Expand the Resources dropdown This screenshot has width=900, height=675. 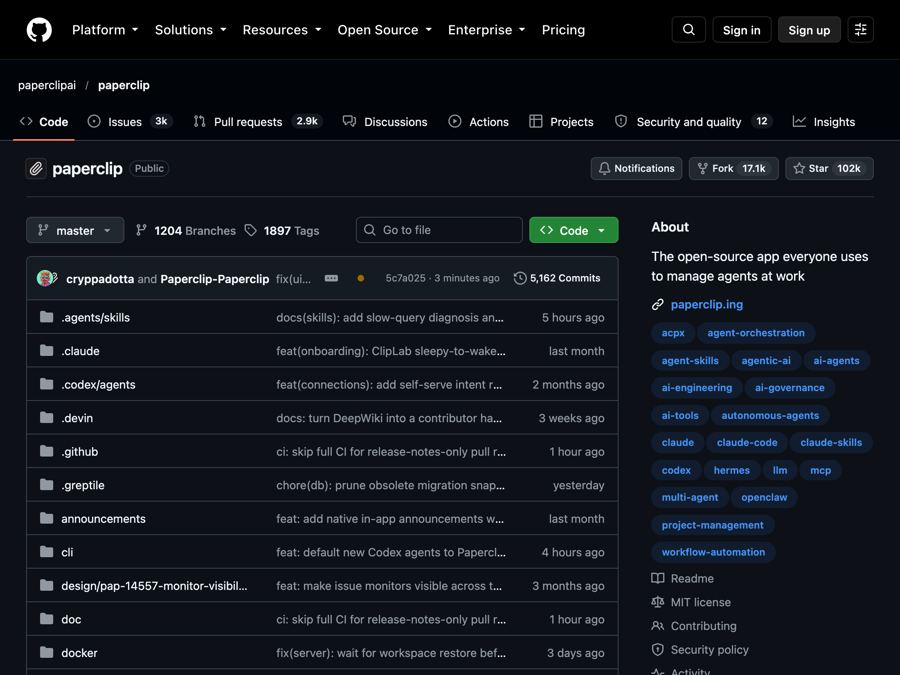coord(282,30)
